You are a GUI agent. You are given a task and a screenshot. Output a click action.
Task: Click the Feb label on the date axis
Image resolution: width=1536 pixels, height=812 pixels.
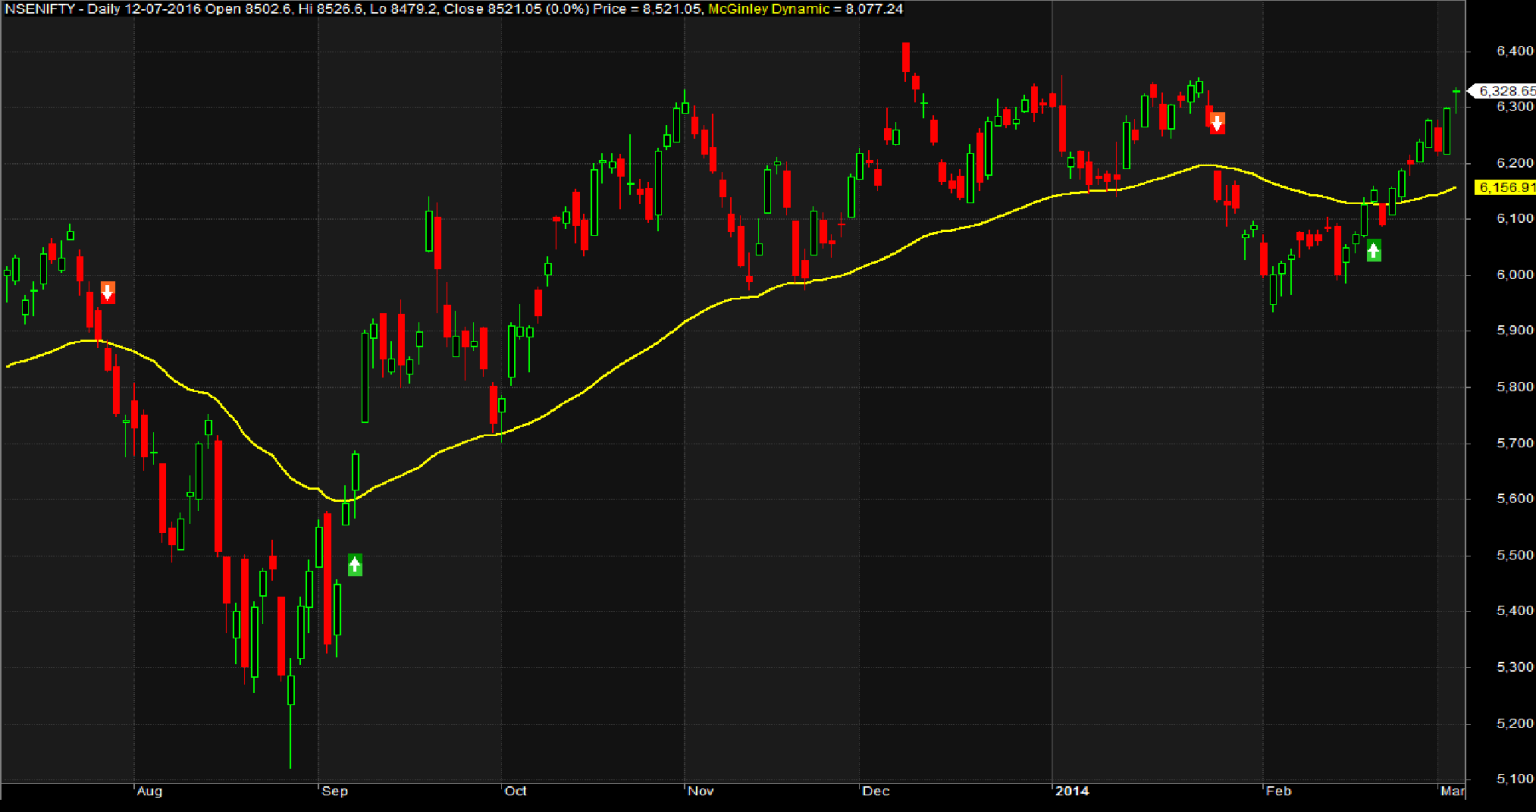1278,792
